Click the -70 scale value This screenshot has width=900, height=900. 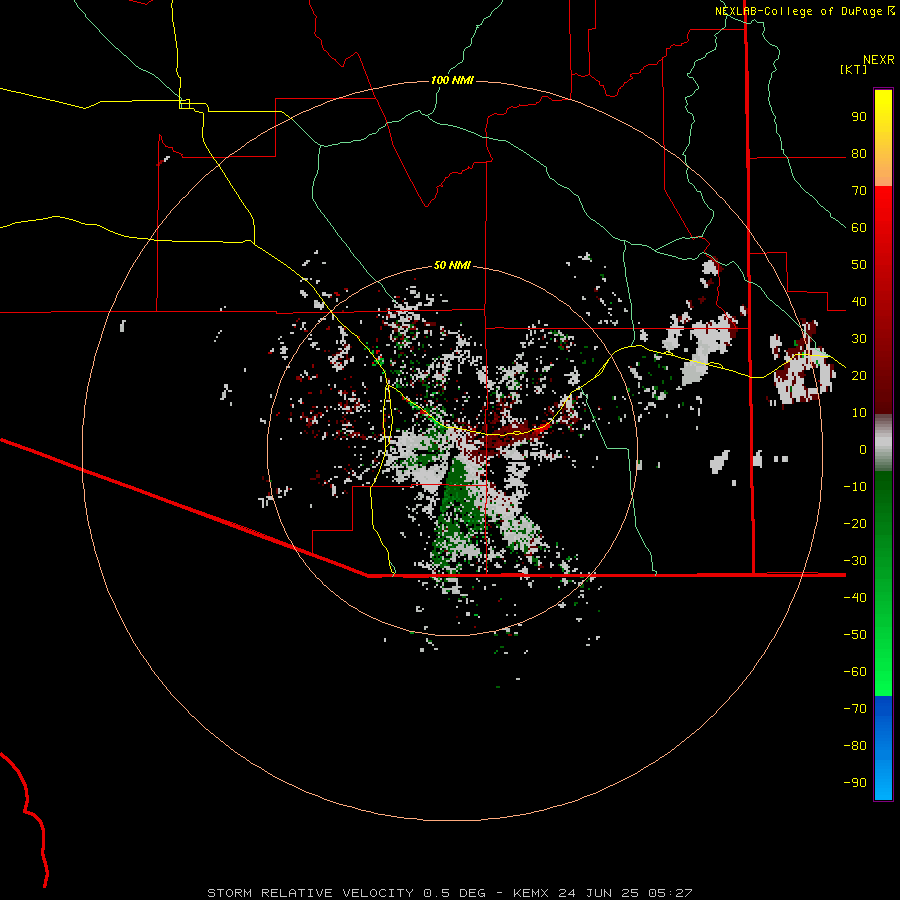[x=855, y=708]
